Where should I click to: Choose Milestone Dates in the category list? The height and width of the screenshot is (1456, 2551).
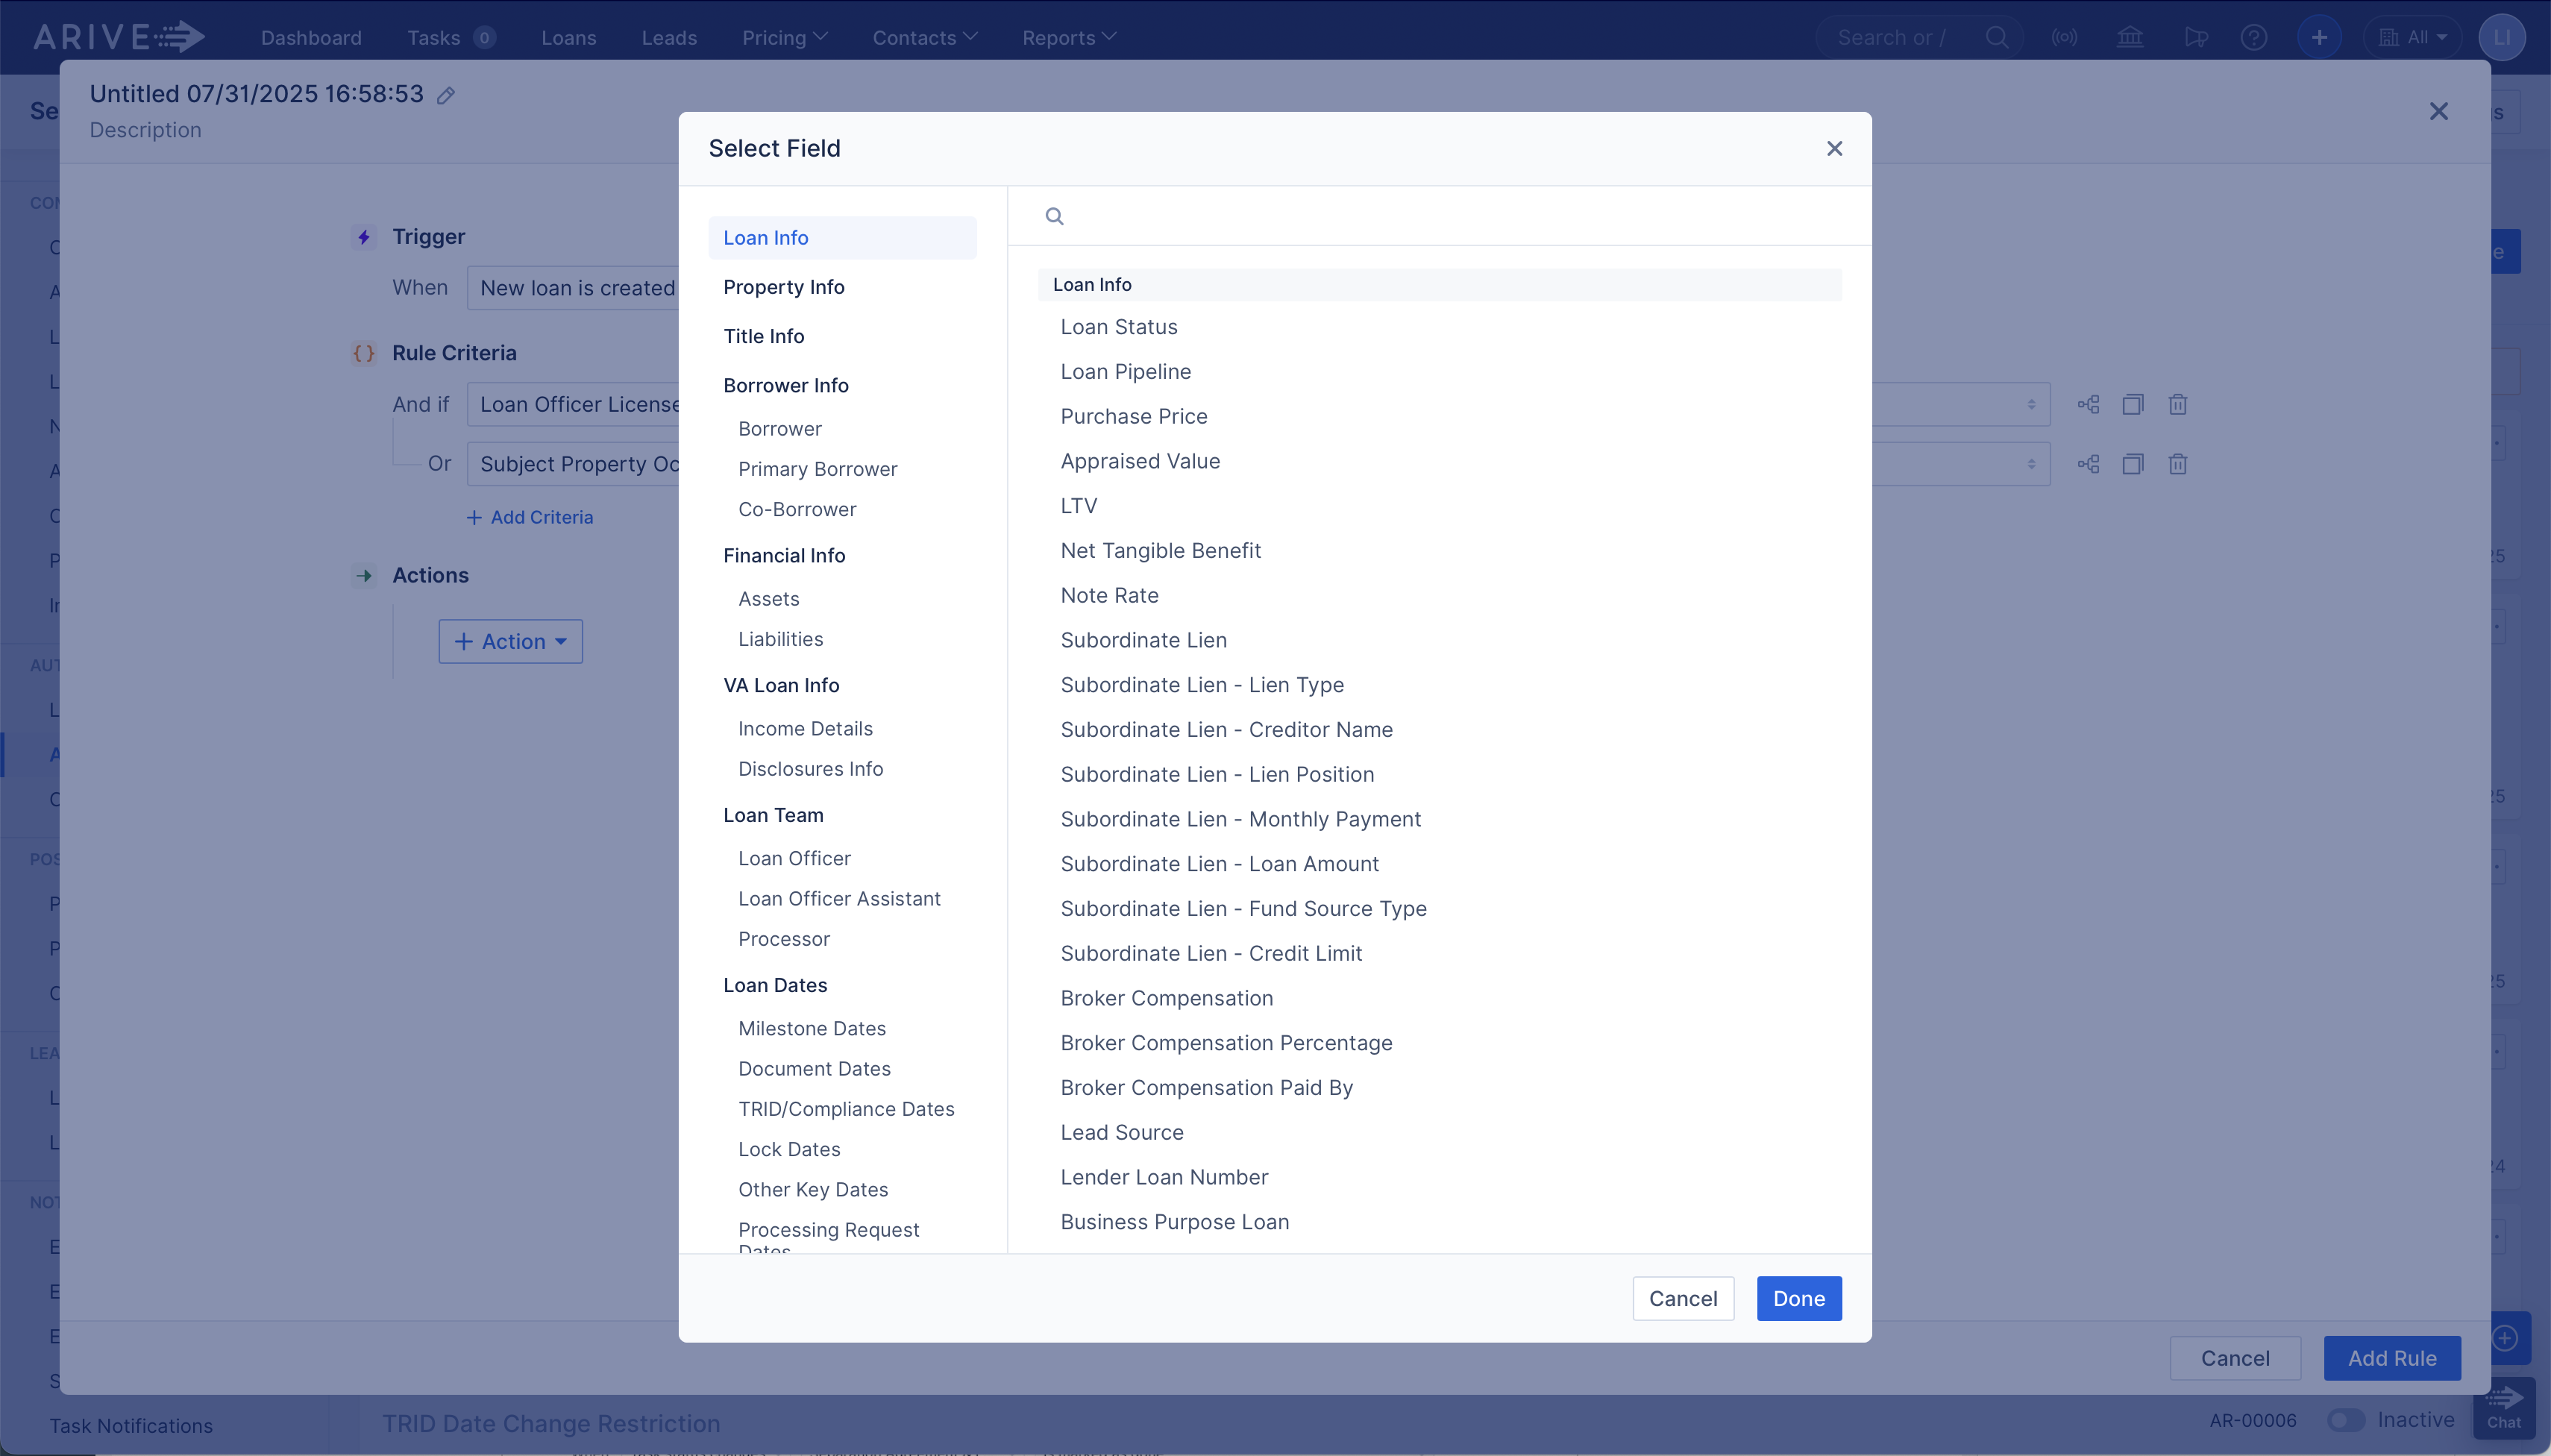click(811, 1028)
